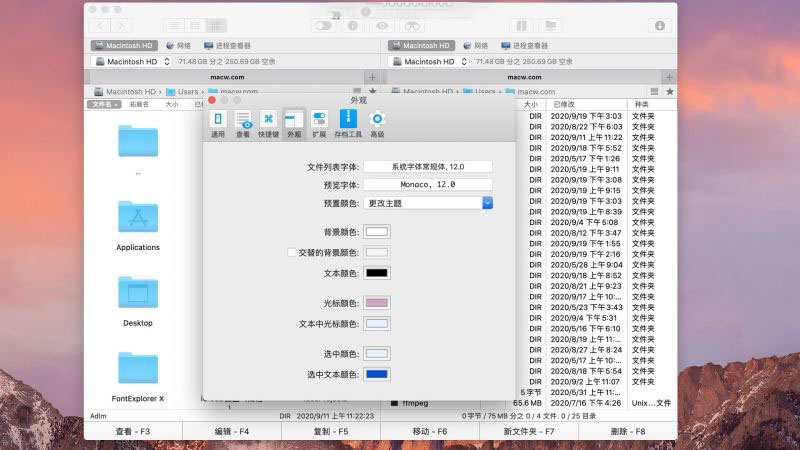
Task: Open the 选中文本颜色 blue color swatch
Action: 377,374
